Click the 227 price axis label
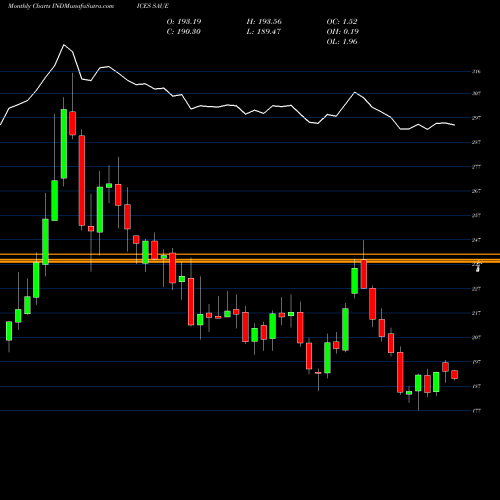The height and width of the screenshot is (500, 500). 476,289
